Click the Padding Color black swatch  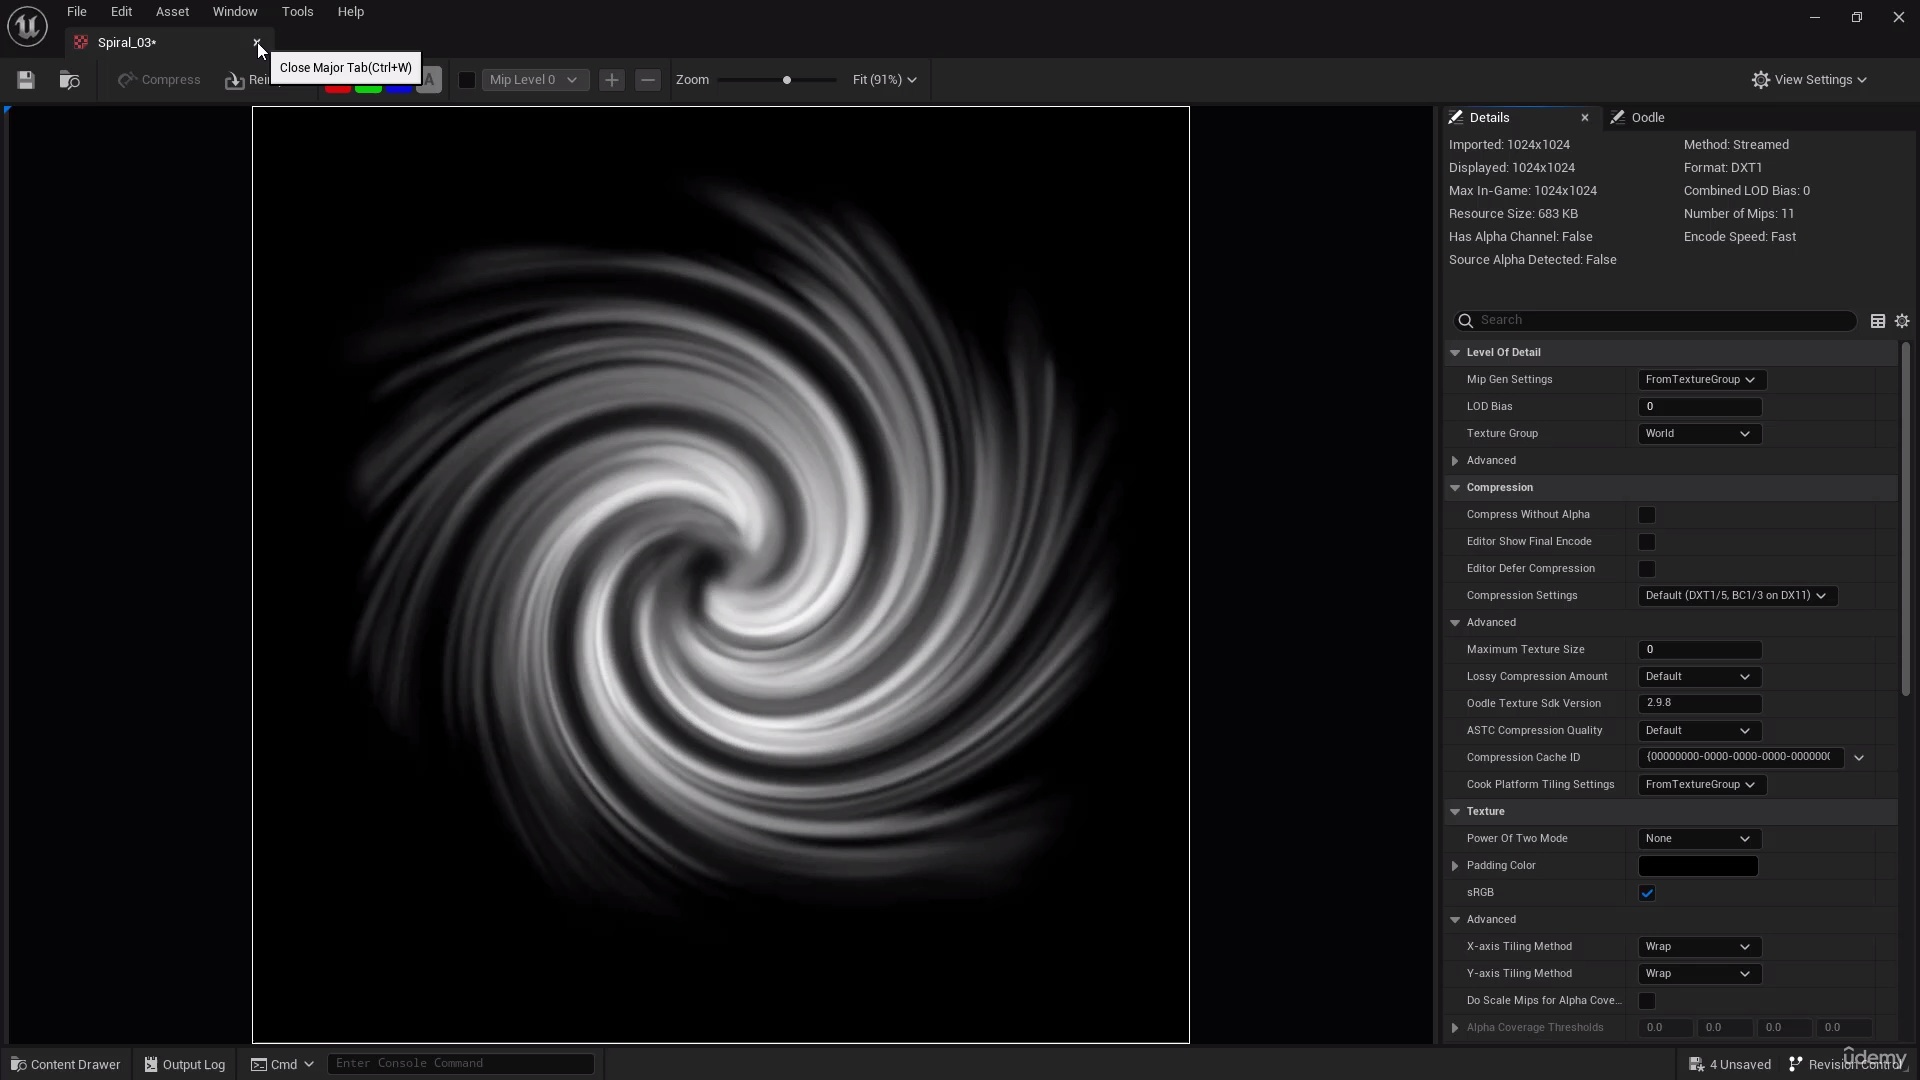[x=1697, y=866]
